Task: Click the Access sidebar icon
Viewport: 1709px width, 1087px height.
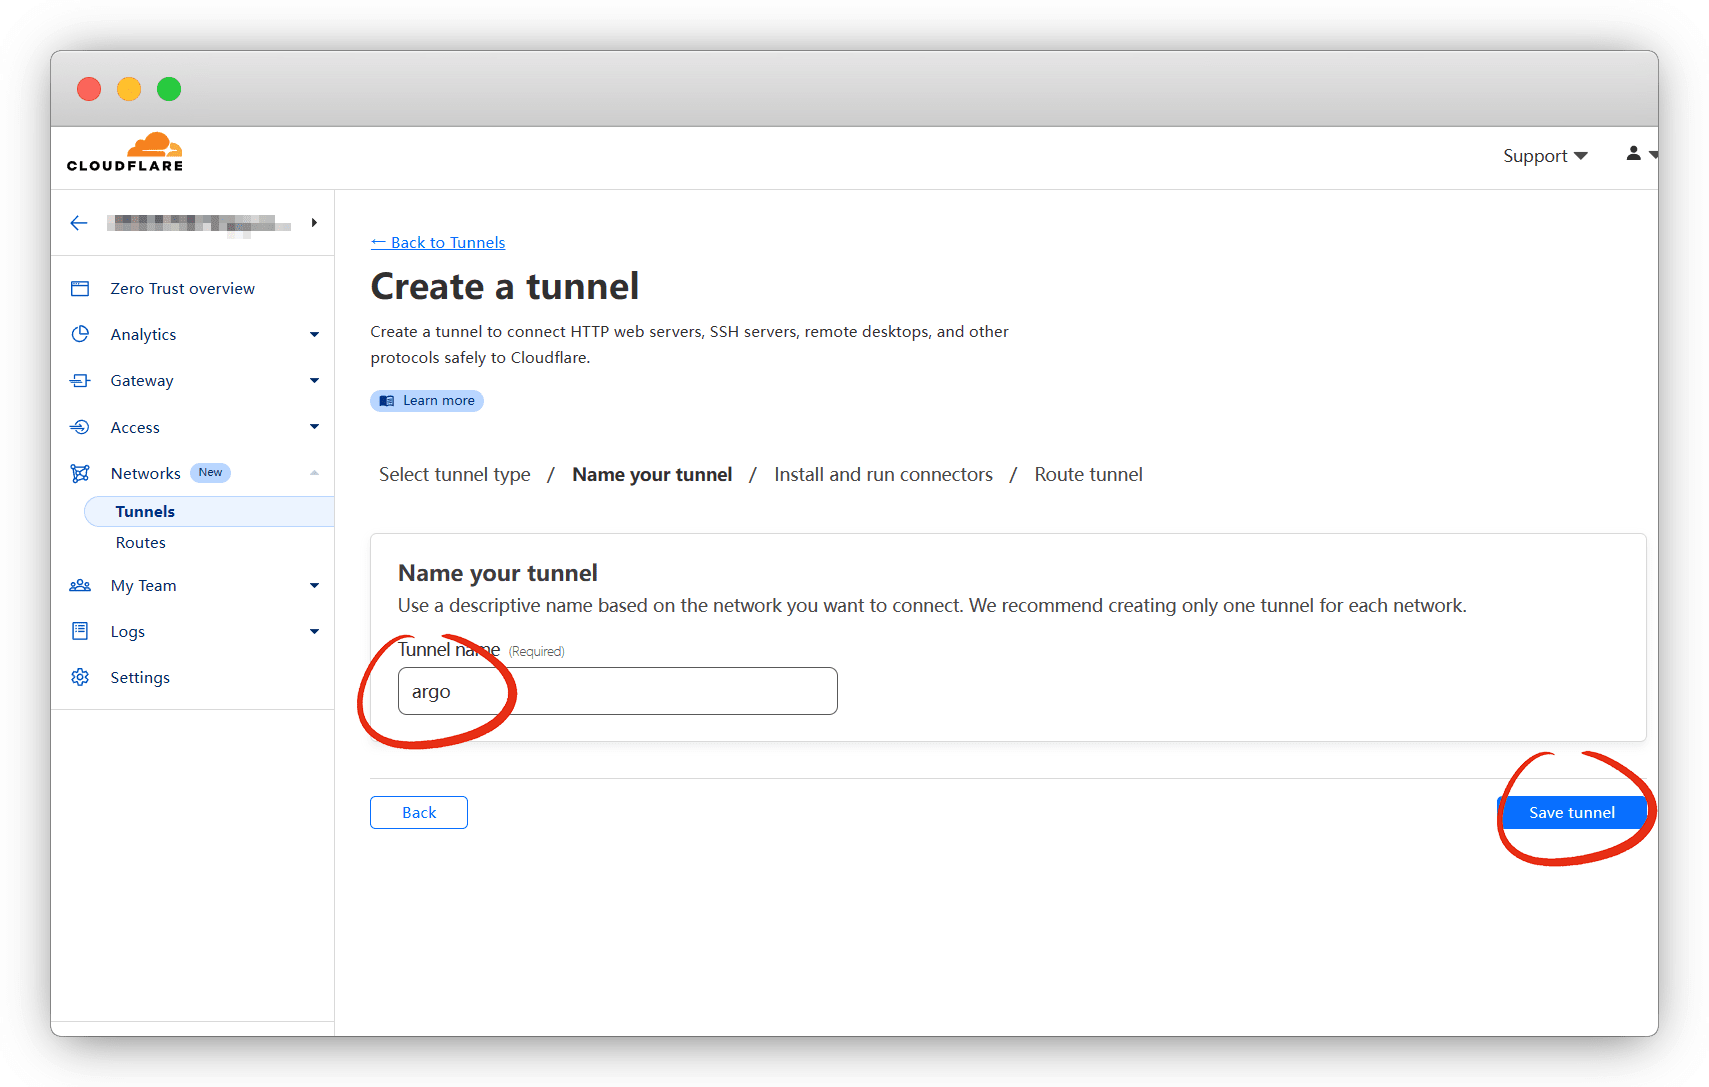Action: point(80,427)
